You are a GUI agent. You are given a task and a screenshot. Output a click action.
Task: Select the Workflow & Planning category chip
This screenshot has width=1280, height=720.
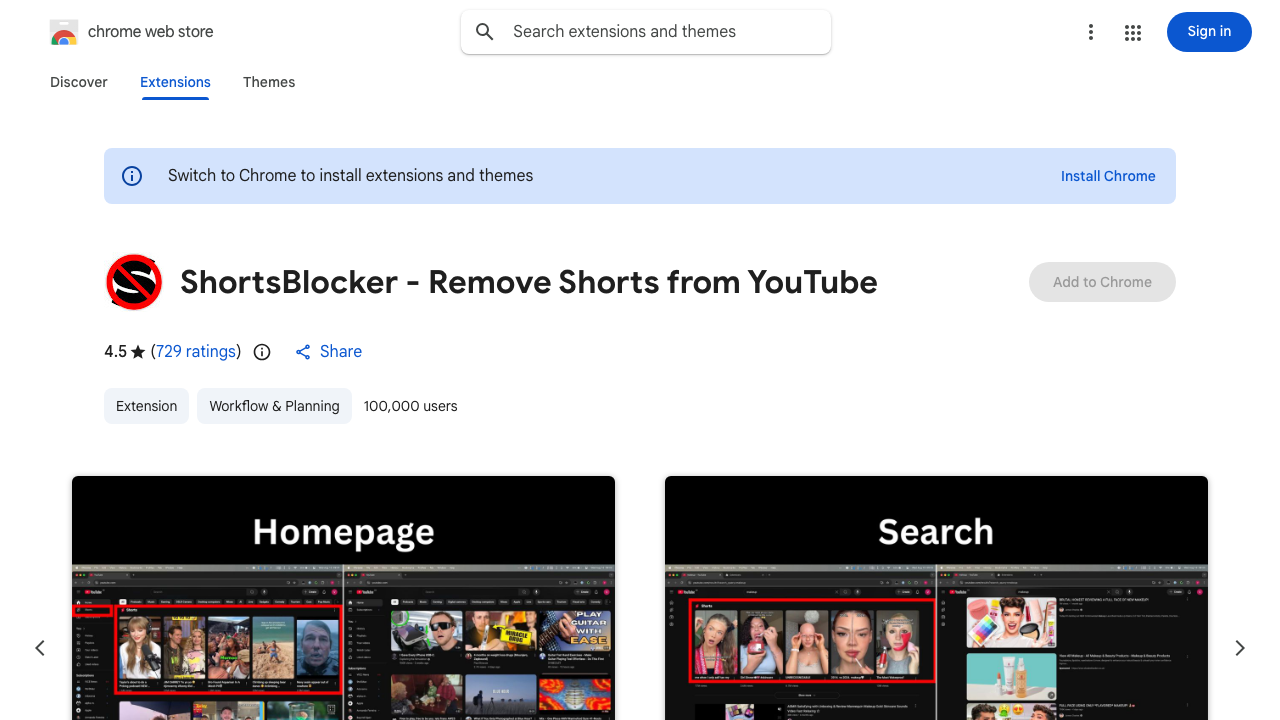[274, 406]
